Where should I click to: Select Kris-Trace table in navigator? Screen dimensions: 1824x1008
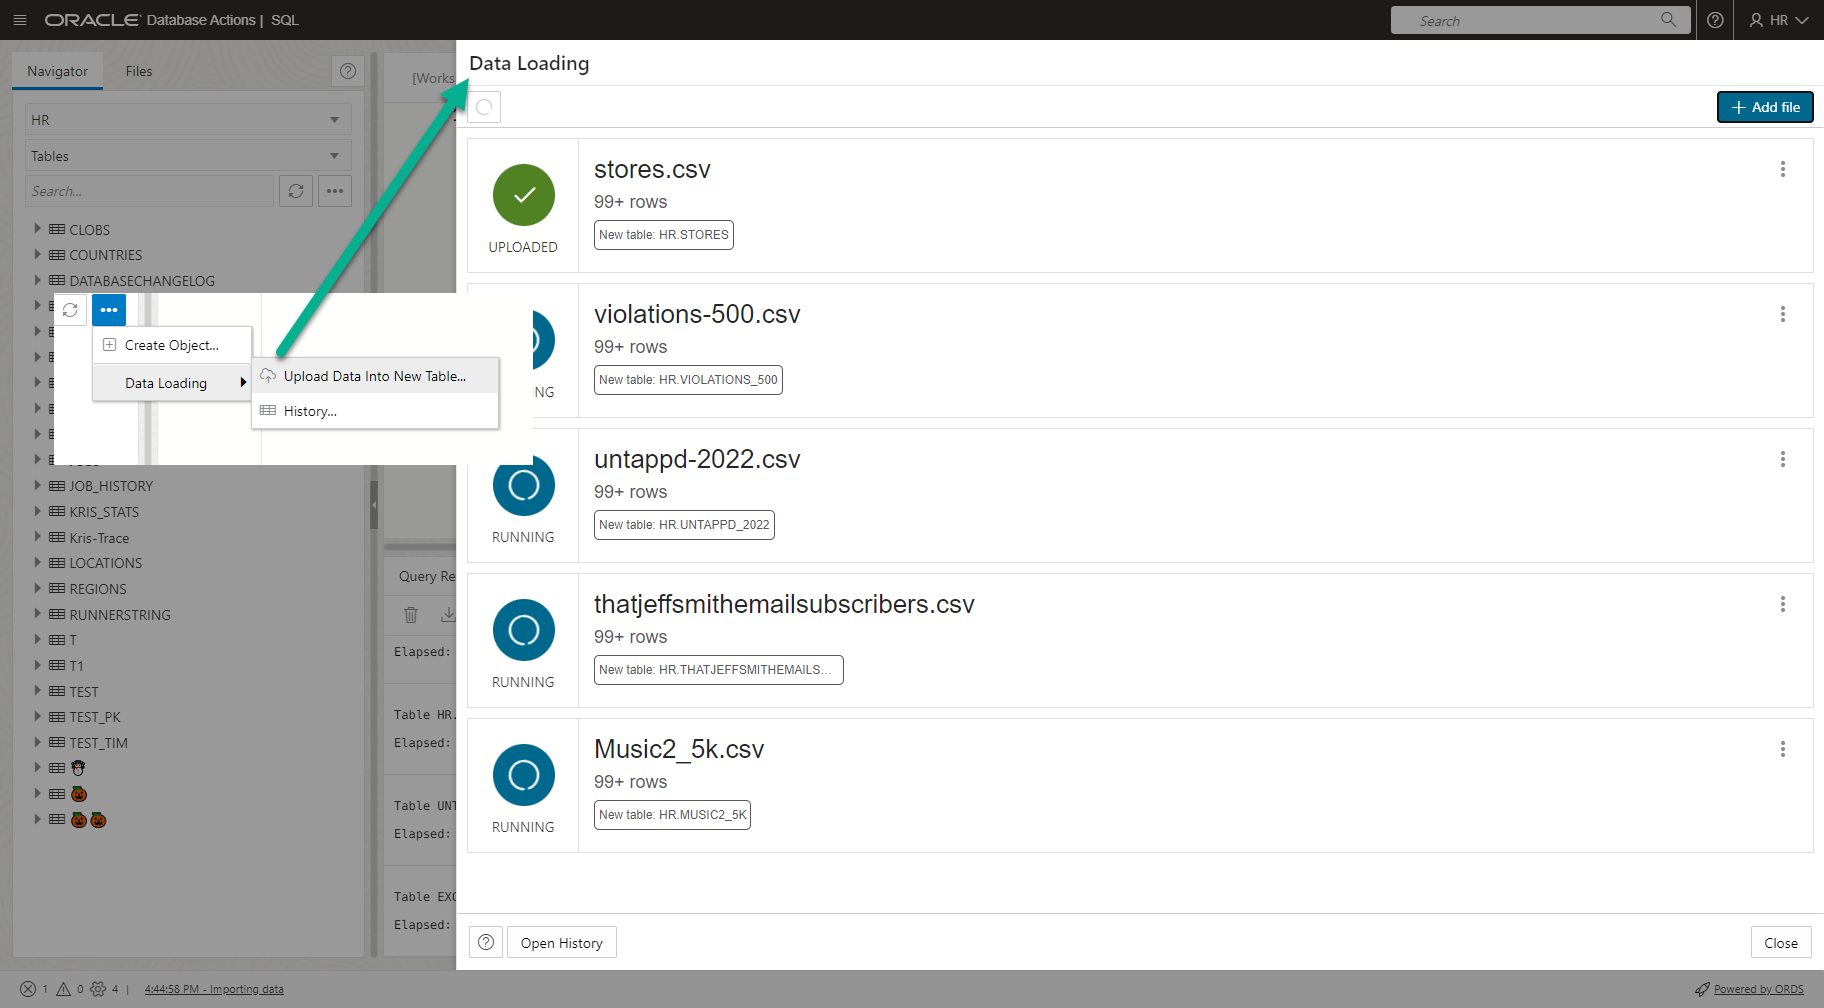[99, 537]
